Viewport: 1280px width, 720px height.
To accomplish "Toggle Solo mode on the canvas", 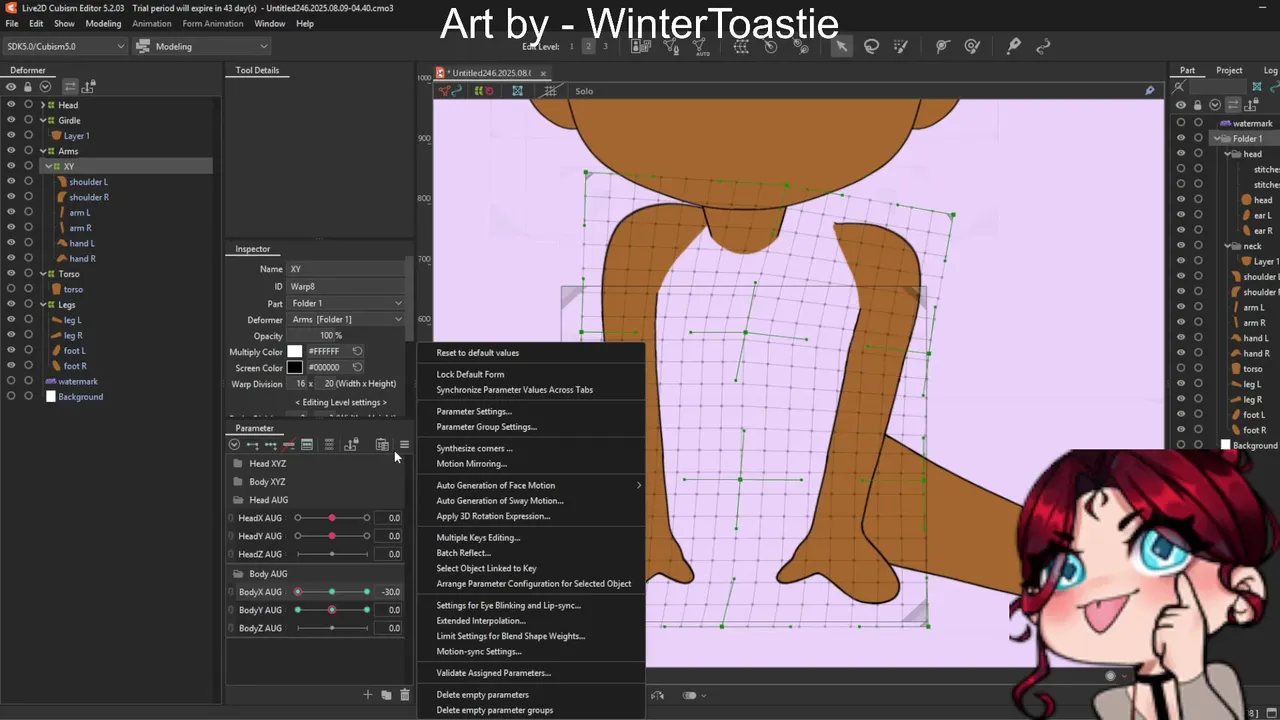I will 584,91.
